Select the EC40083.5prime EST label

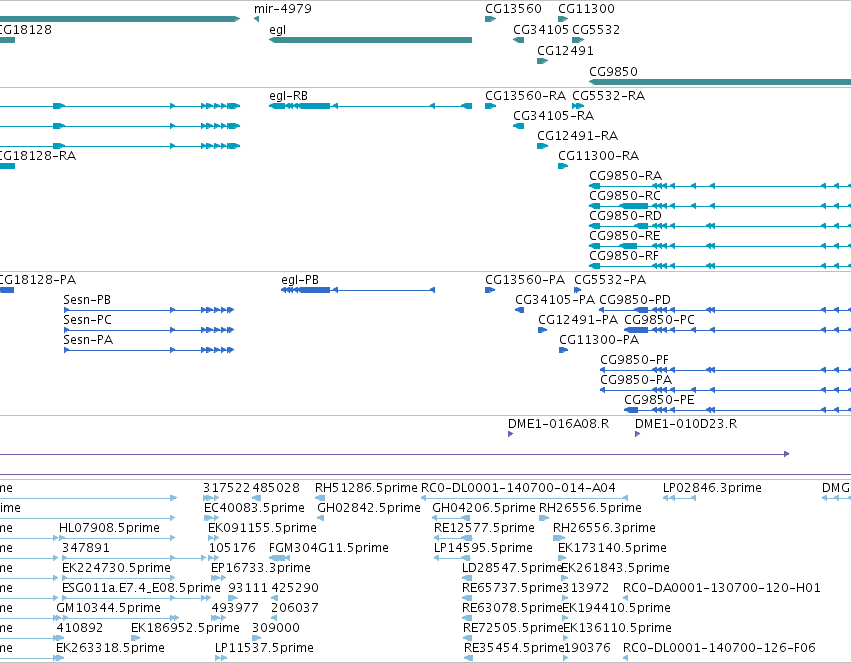[x=254, y=508]
